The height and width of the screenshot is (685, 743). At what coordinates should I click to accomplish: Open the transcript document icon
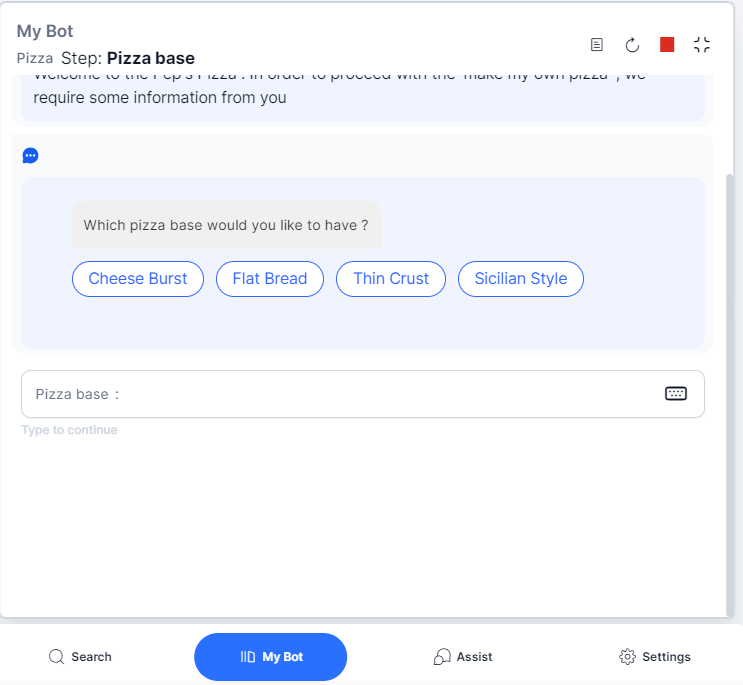click(597, 45)
